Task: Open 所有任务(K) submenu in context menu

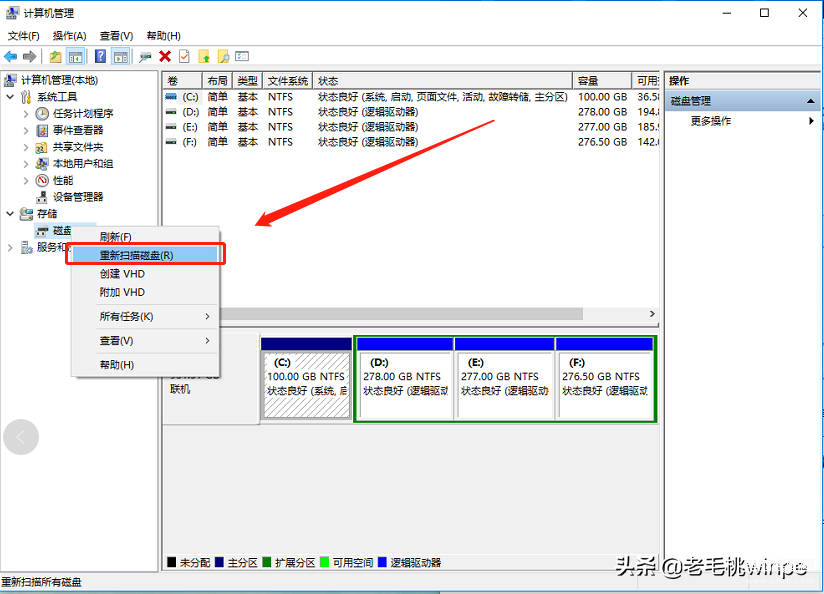Action: (x=146, y=316)
